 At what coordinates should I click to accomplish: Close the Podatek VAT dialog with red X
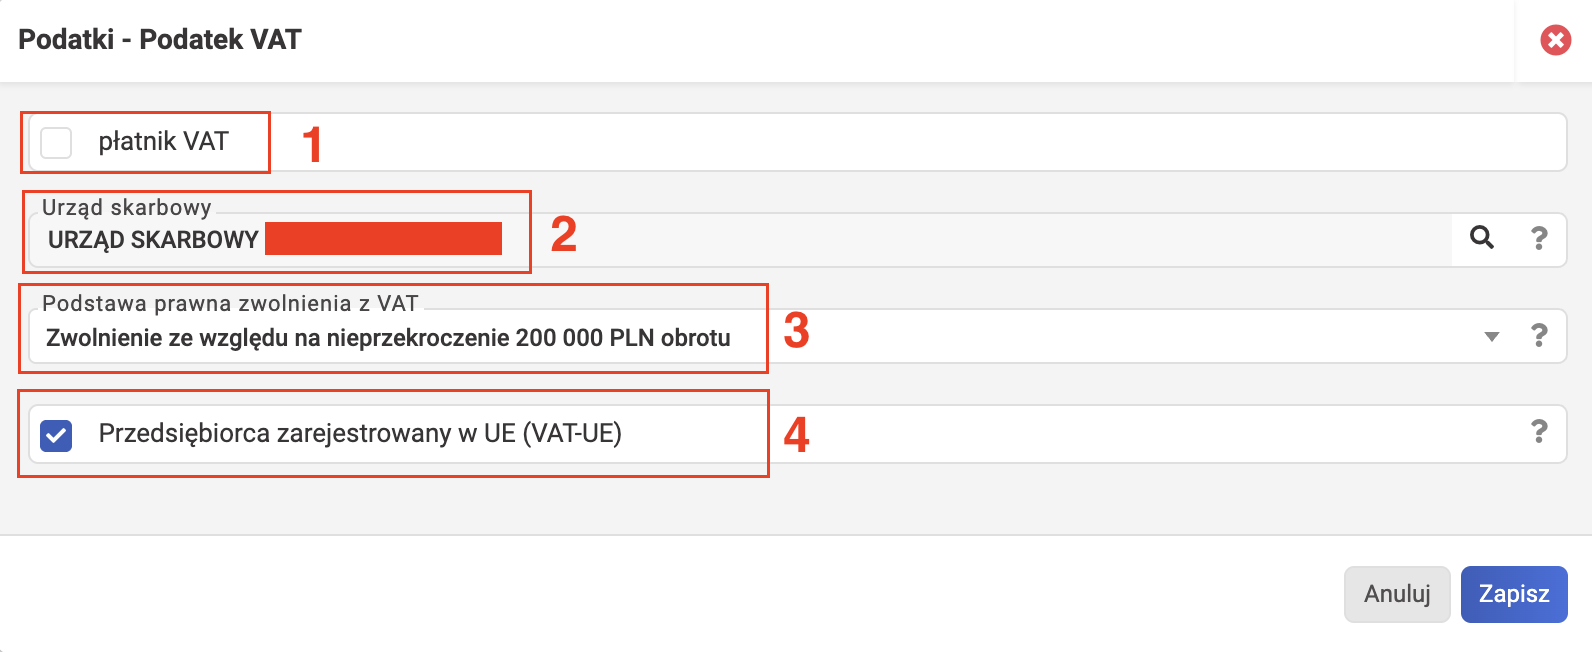[x=1555, y=40]
